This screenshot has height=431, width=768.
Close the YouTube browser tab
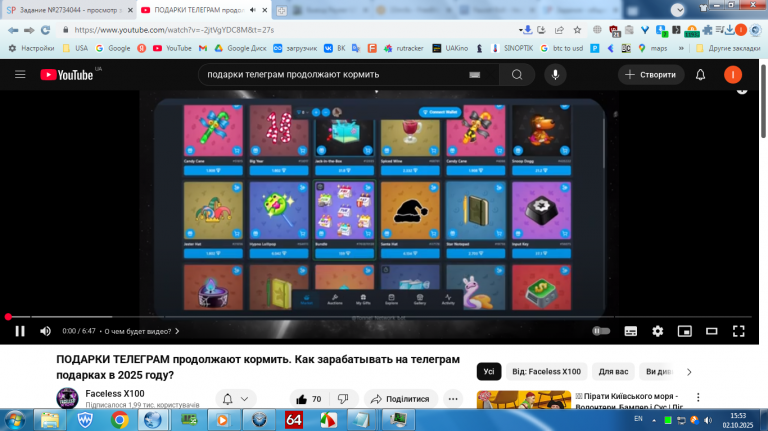tap(265, 10)
